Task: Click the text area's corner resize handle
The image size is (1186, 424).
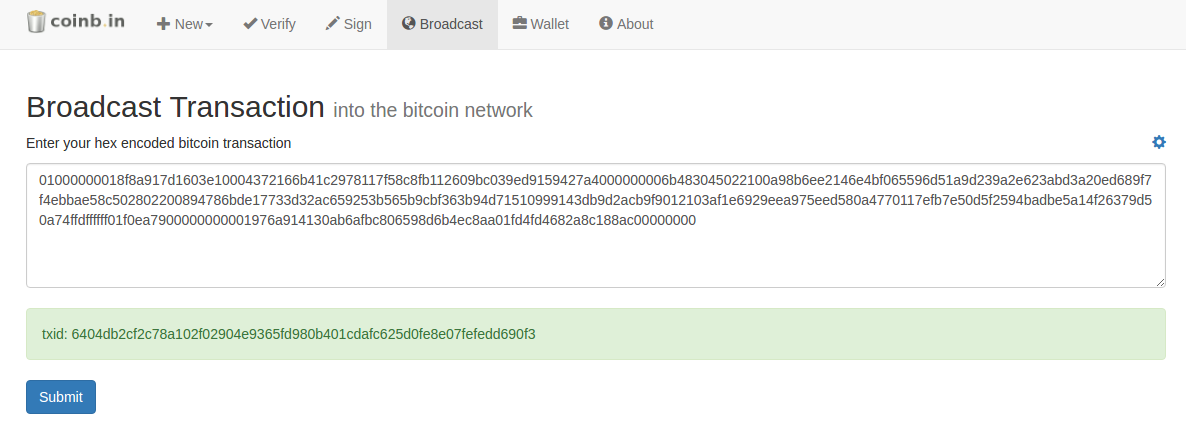Action: click(1160, 282)
